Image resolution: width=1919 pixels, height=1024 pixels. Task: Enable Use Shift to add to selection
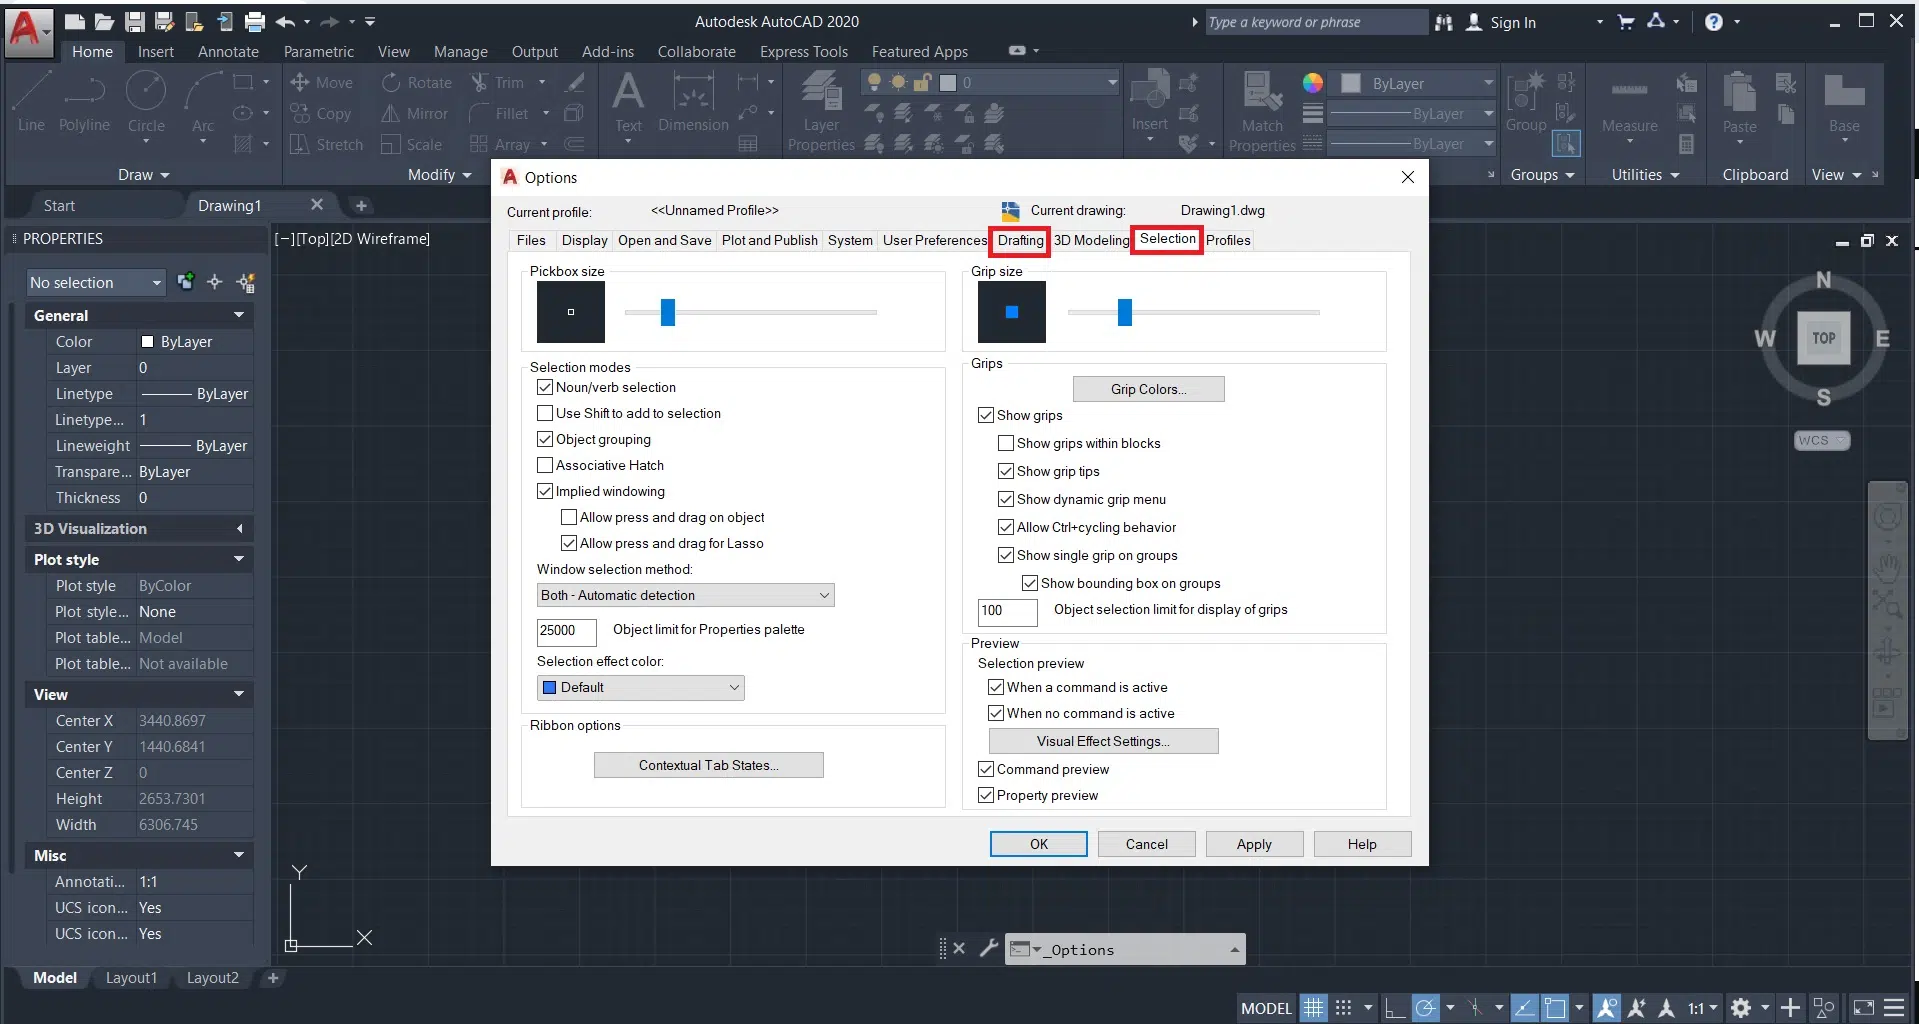click(x=545, y=413)
